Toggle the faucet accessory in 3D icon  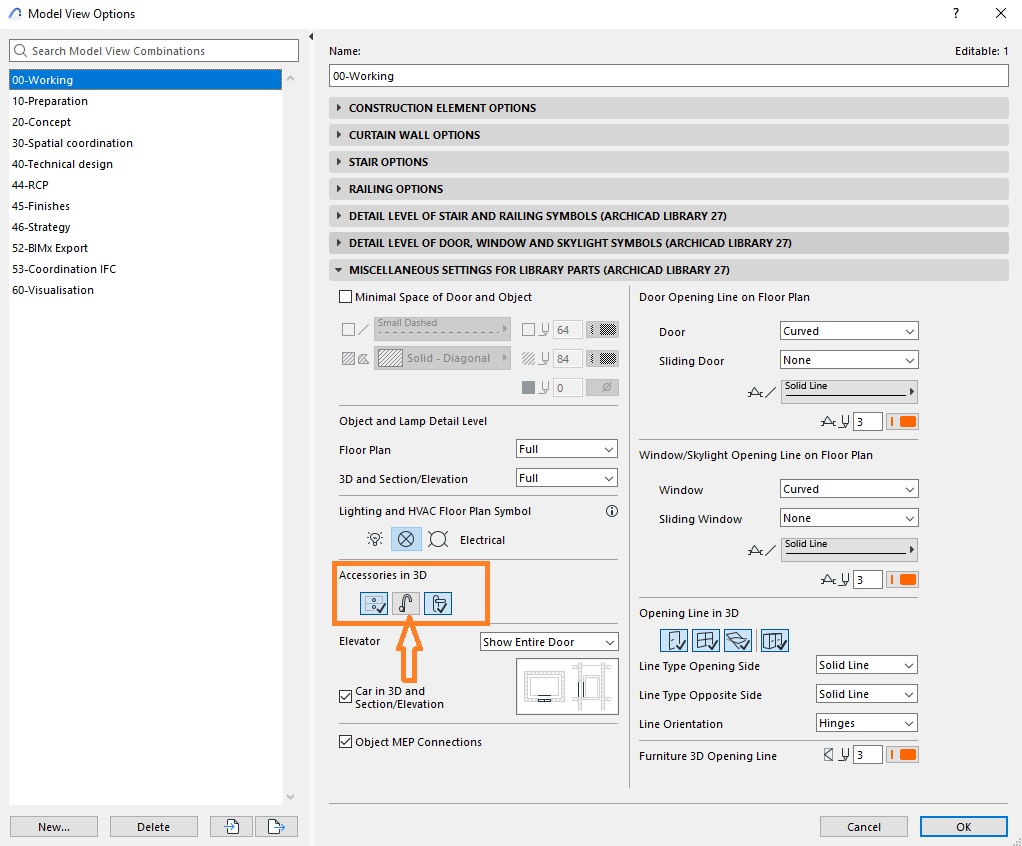click(x=405, y=604)
